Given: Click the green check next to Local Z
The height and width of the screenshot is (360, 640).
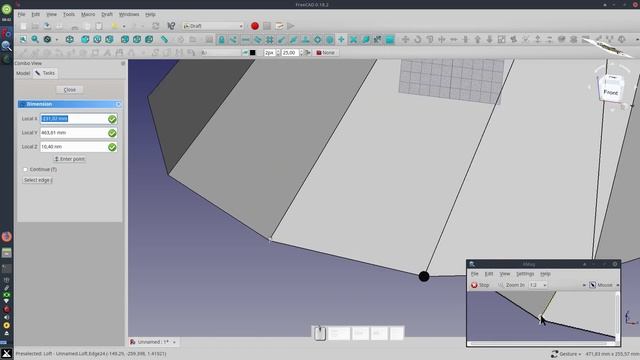Looking at the screenshot, I should pos(112,147).
